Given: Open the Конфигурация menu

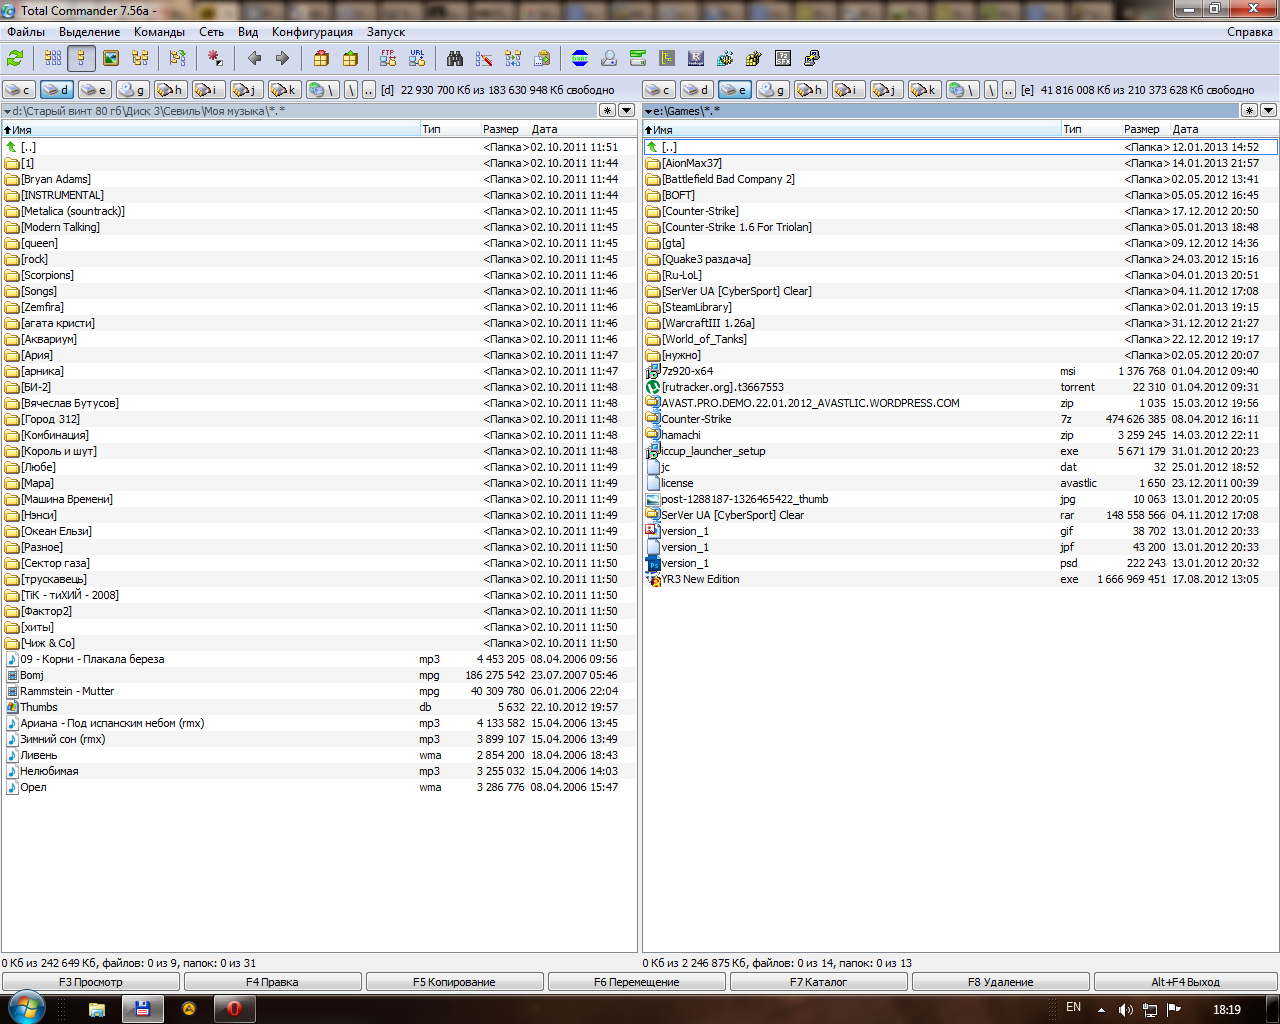Looking at the screenshot, I should tap(312, 32).
